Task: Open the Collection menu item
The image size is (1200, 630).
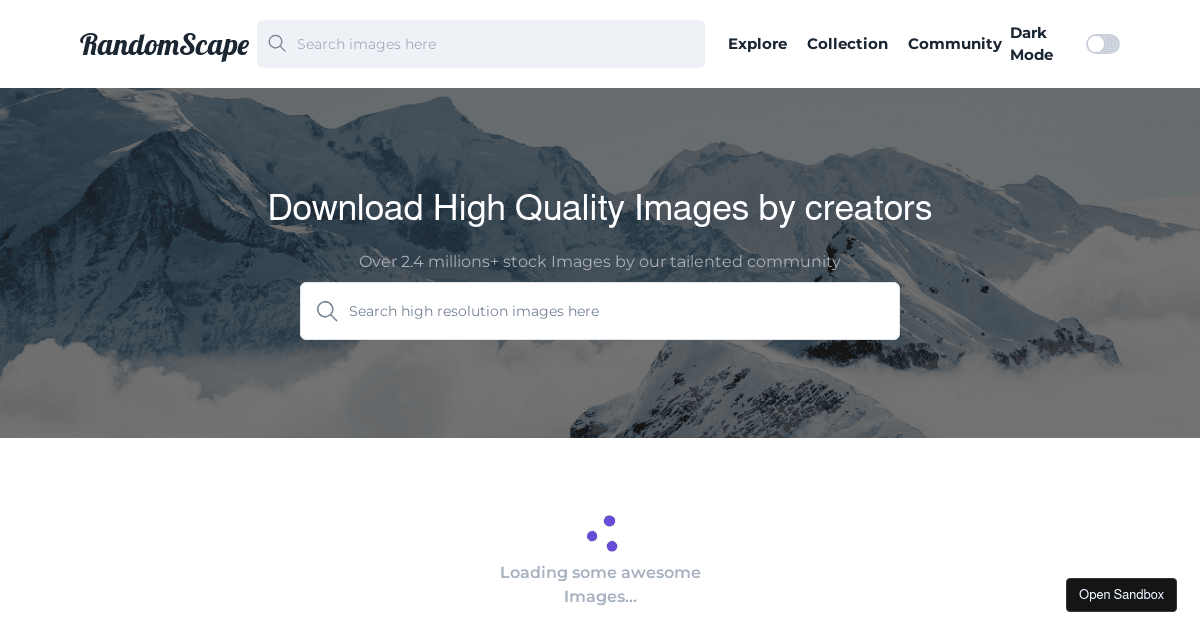Action: [x=847, y=44]
